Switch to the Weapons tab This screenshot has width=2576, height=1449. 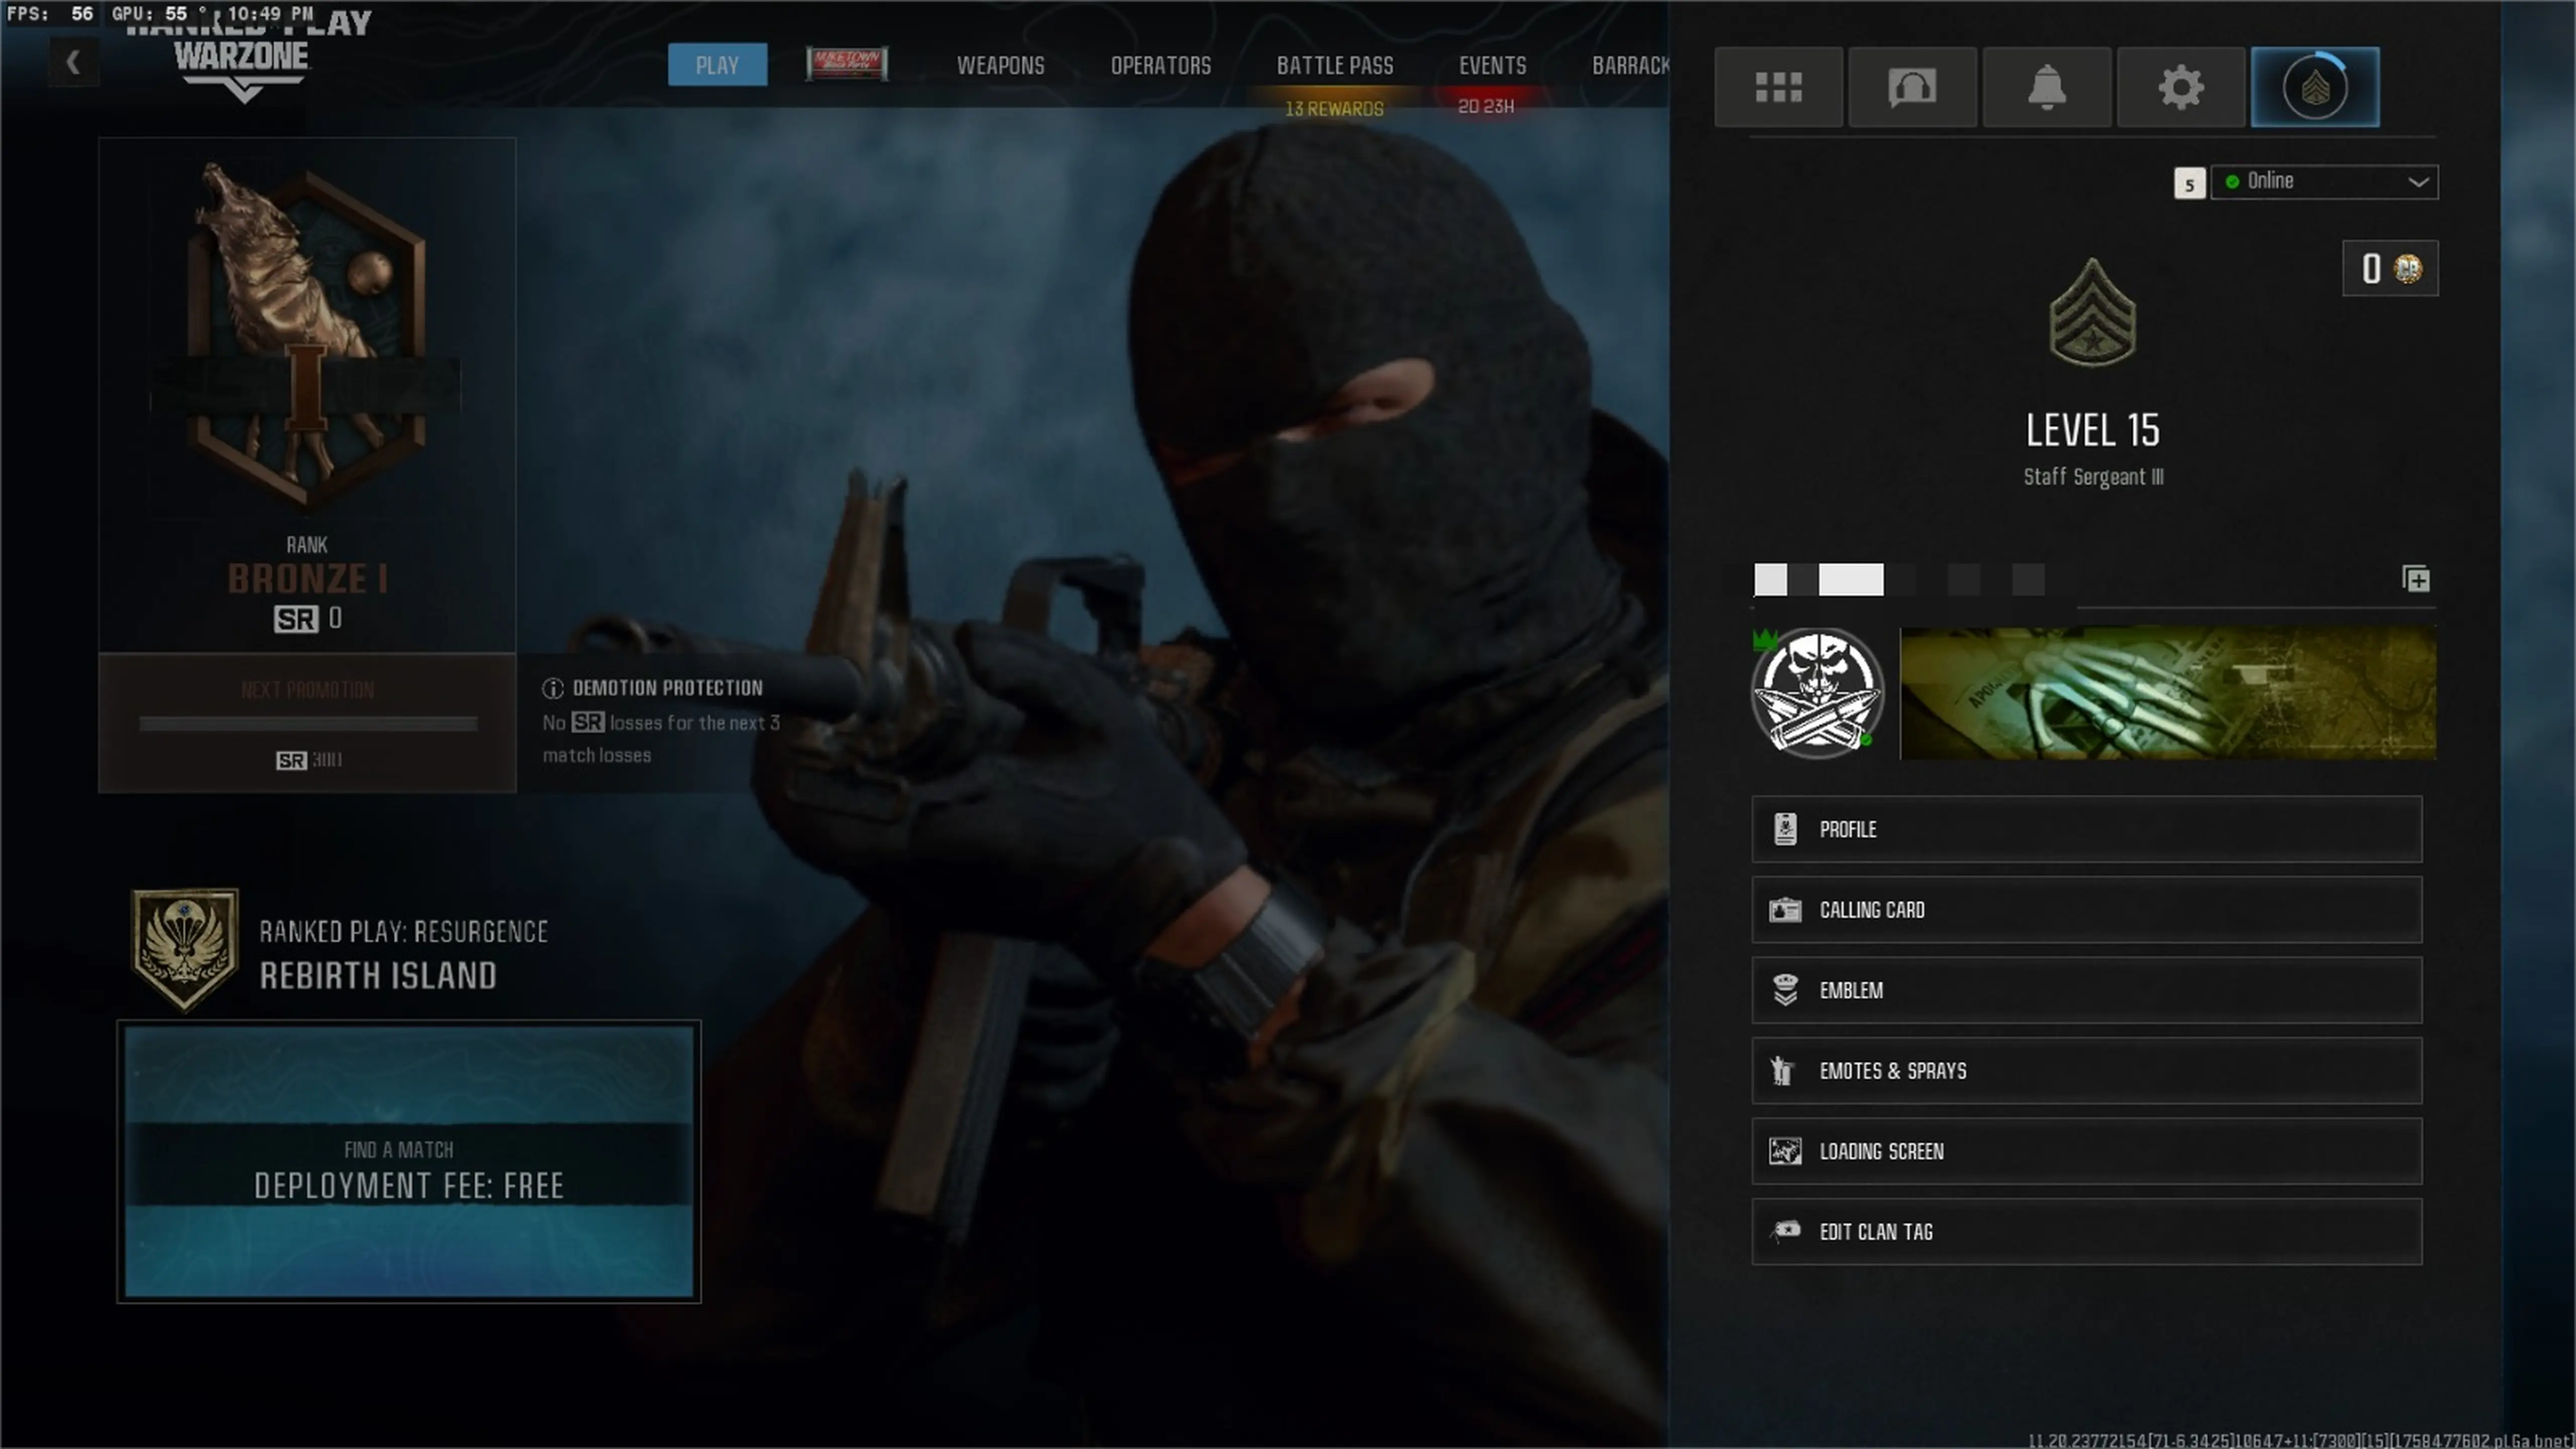1000,66
